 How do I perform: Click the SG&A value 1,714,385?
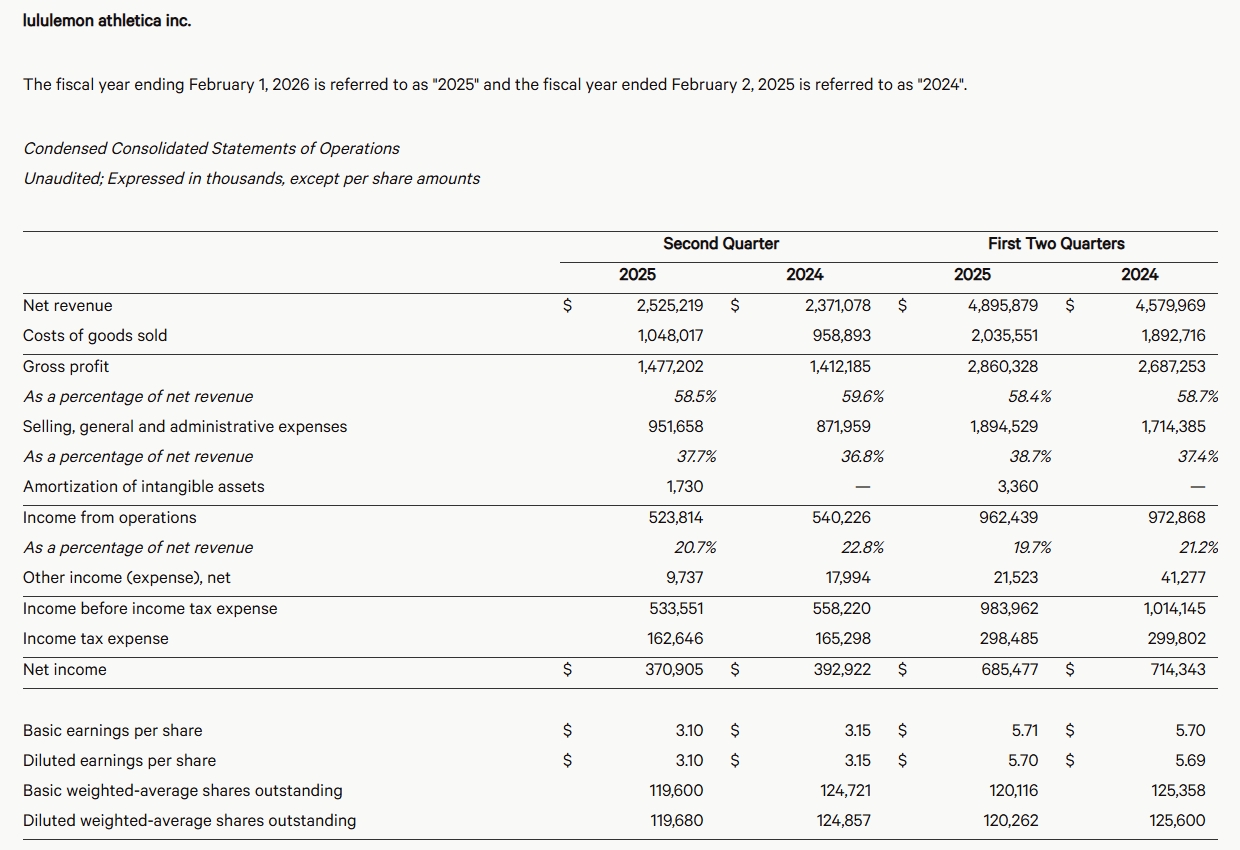click(x=1174, y=427)
